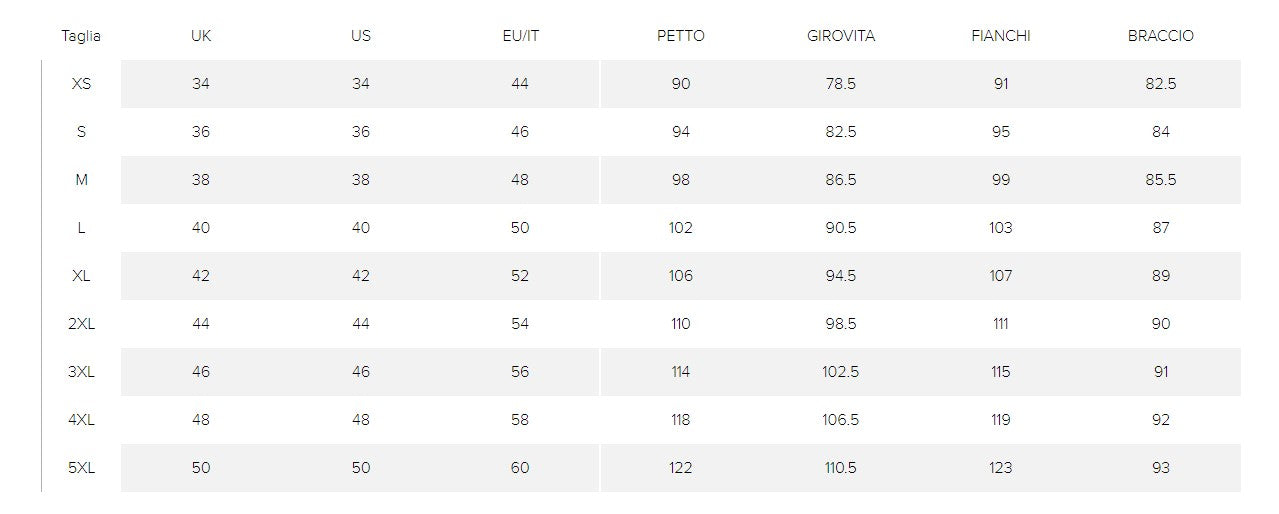Click the UK column header
This screenshot has width=1279, height=514.
coord(201,36)
